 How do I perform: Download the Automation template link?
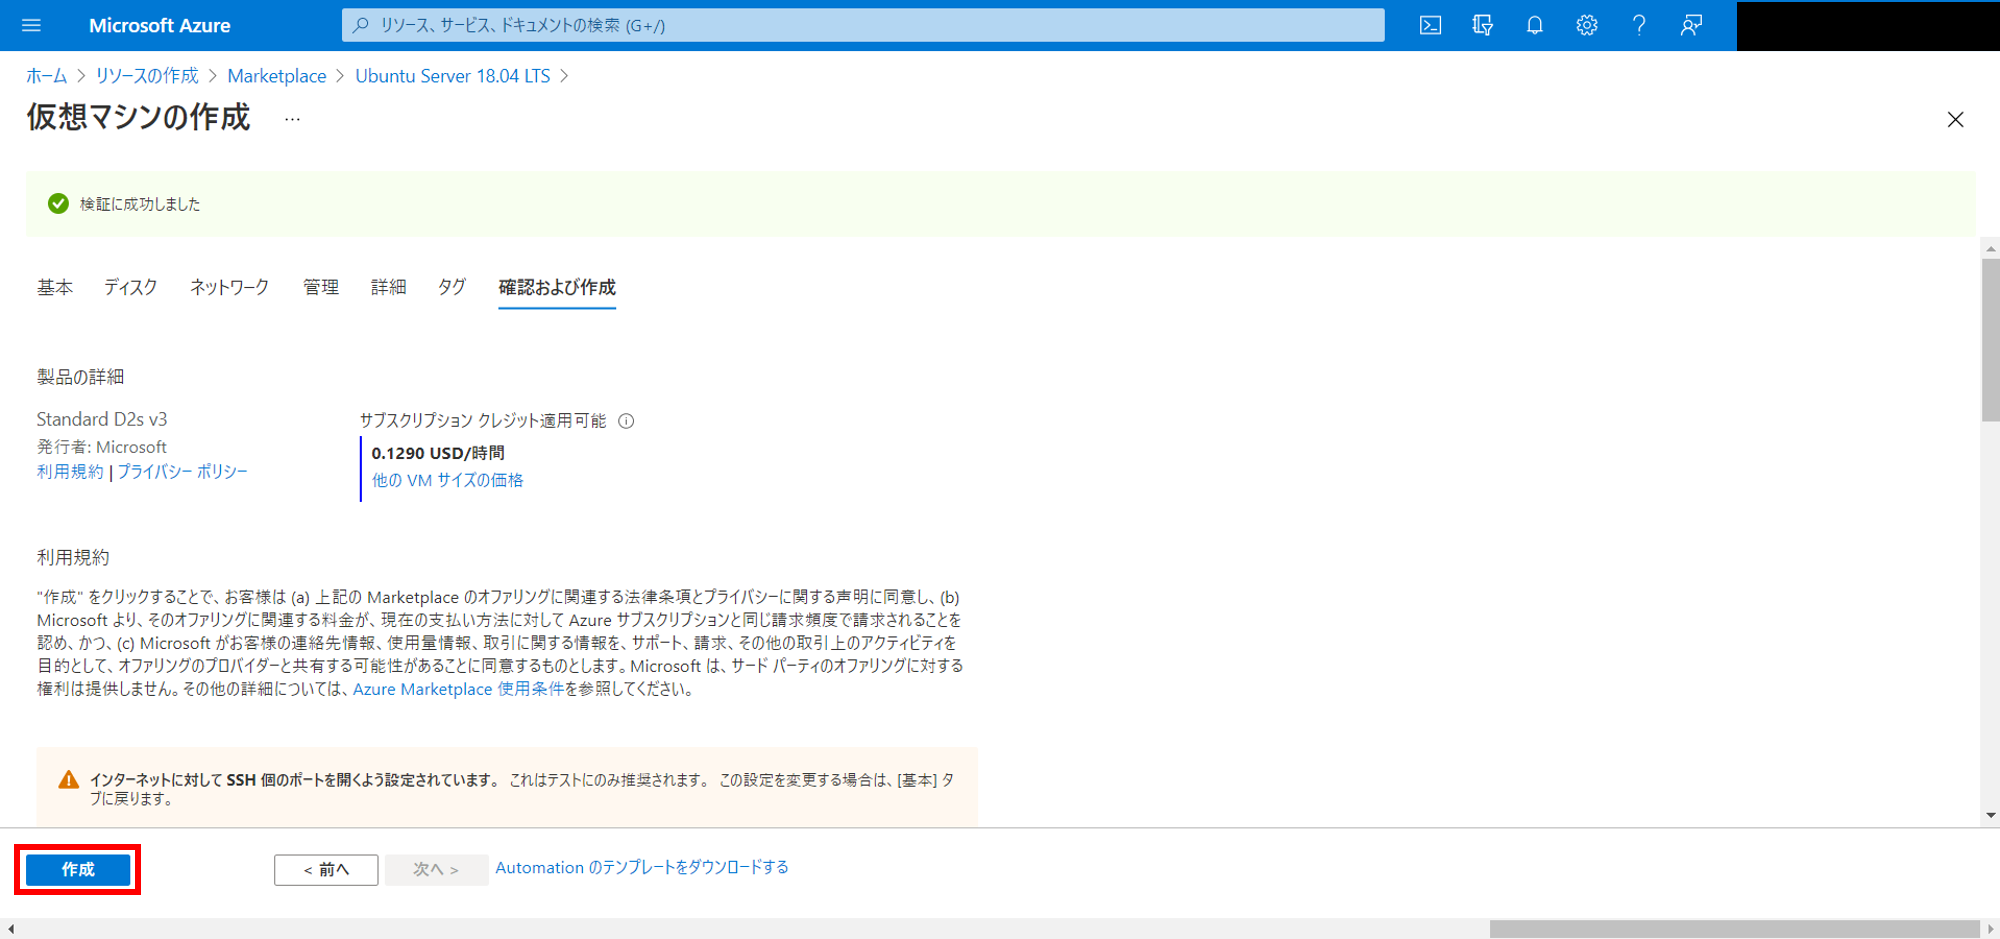point(642,868)
